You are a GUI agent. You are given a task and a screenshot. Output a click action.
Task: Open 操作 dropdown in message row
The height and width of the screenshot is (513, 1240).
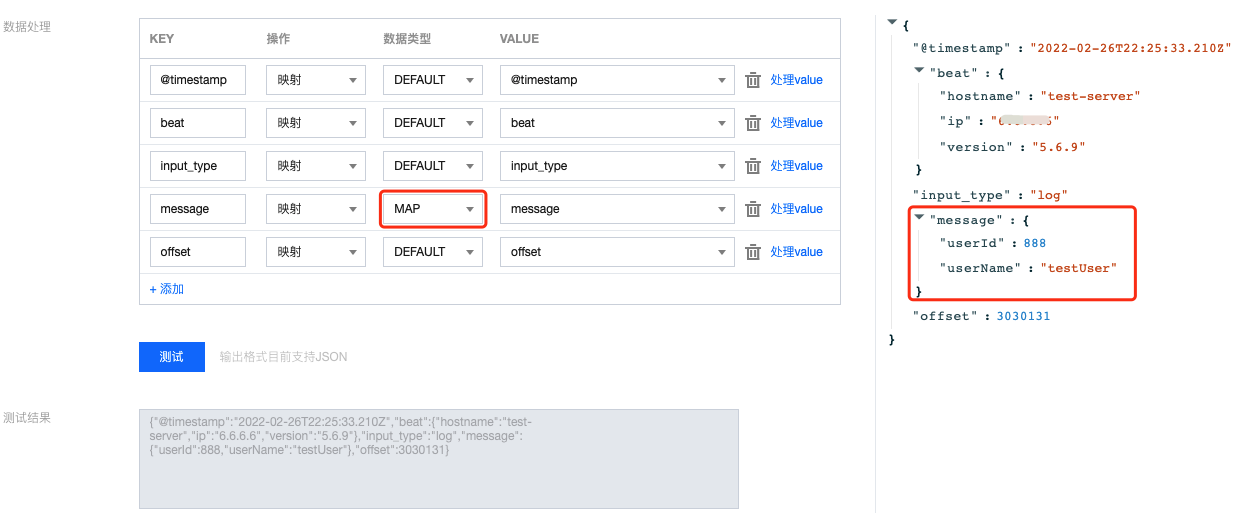316,209
